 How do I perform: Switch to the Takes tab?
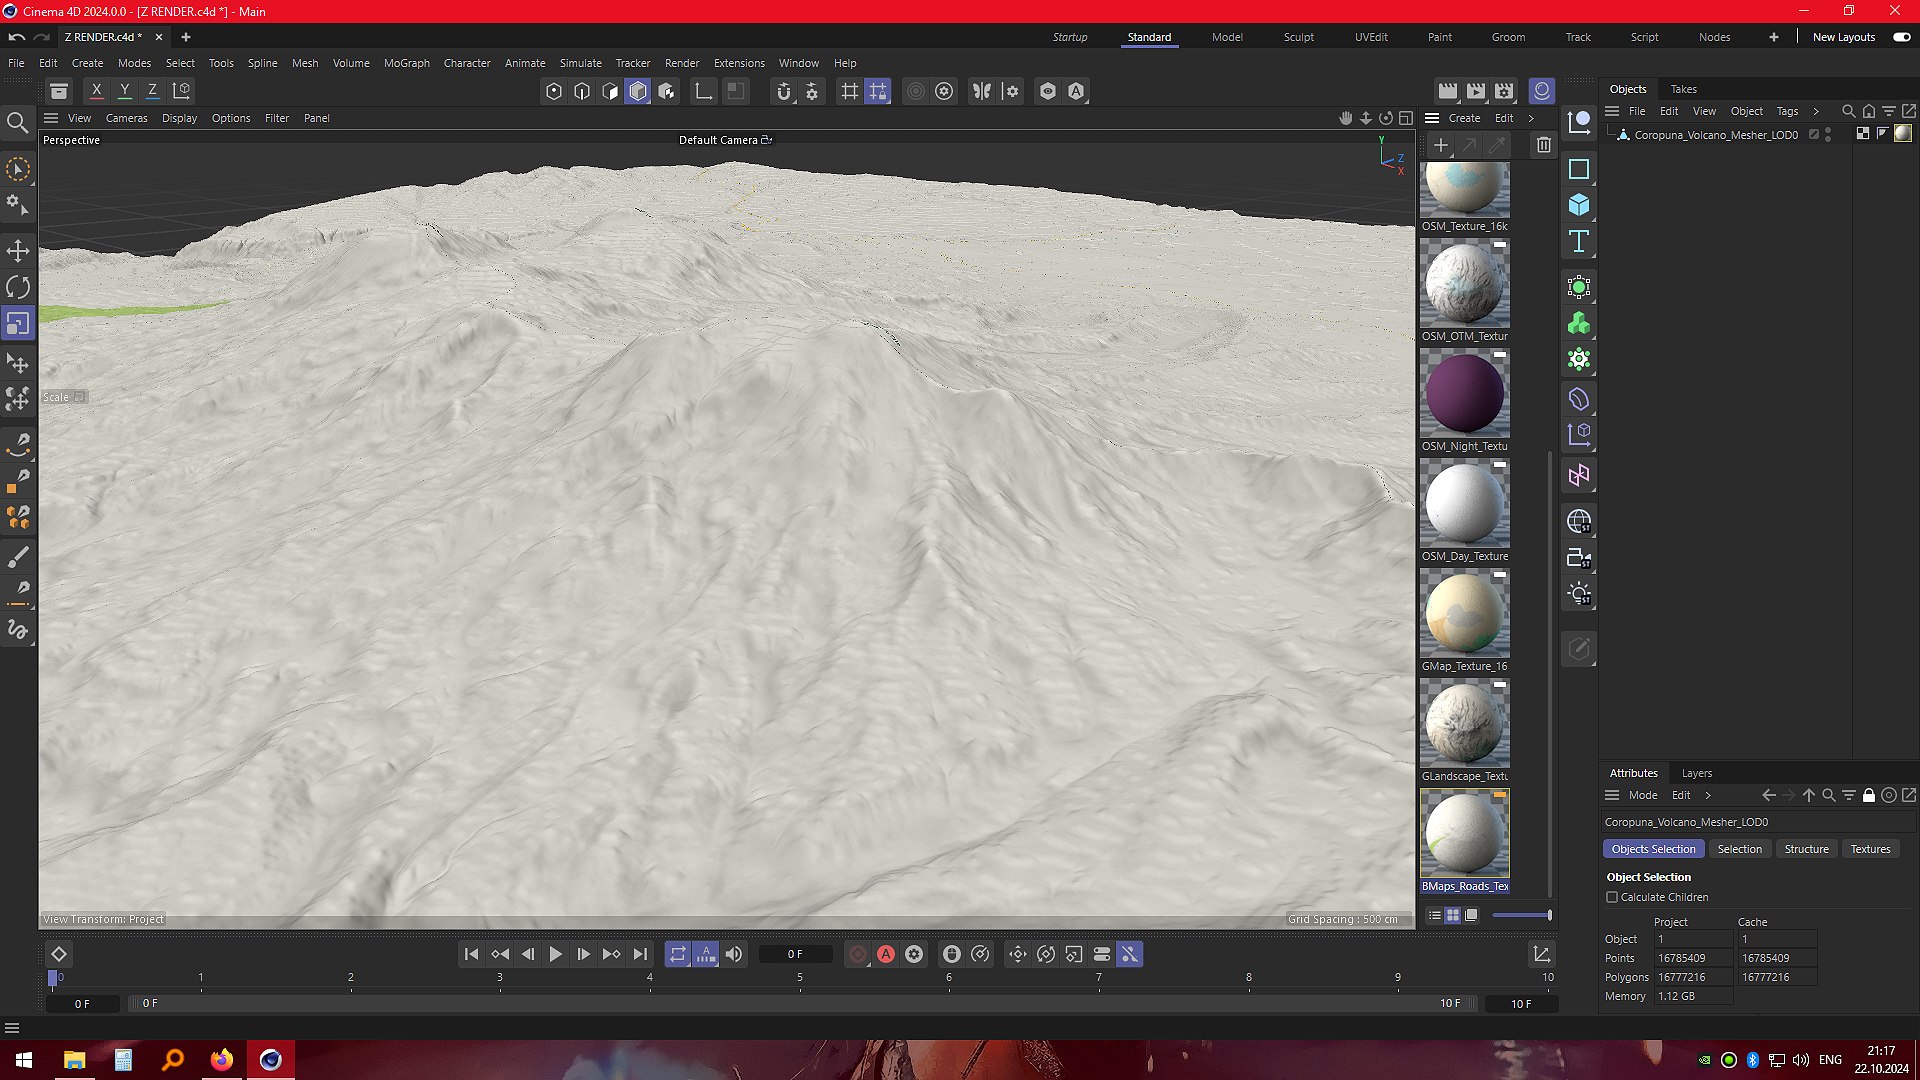[x=1684, y=89]
